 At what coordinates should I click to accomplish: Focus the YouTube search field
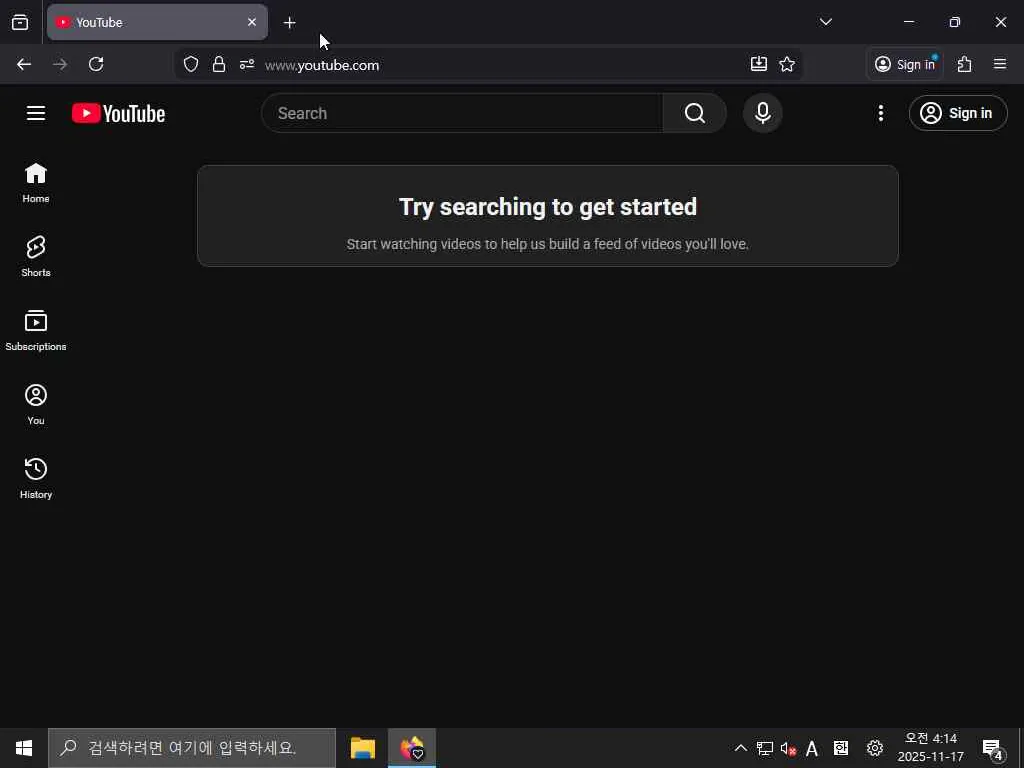tap(462, 113)
